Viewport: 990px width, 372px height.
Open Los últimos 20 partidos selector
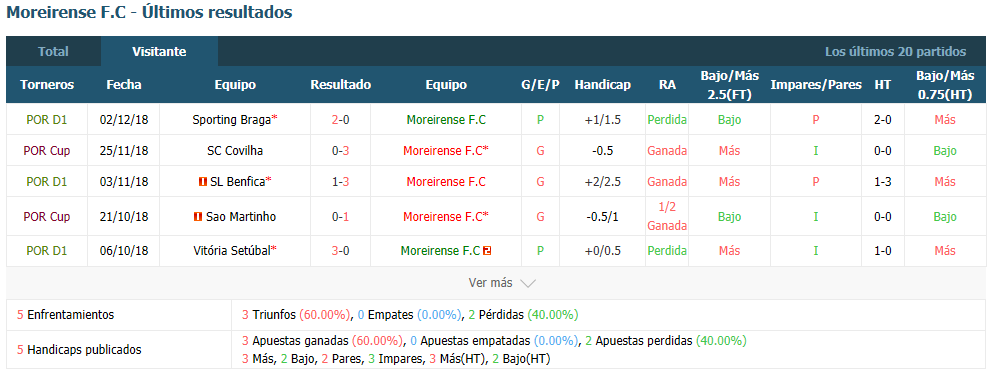click(895, 52)
